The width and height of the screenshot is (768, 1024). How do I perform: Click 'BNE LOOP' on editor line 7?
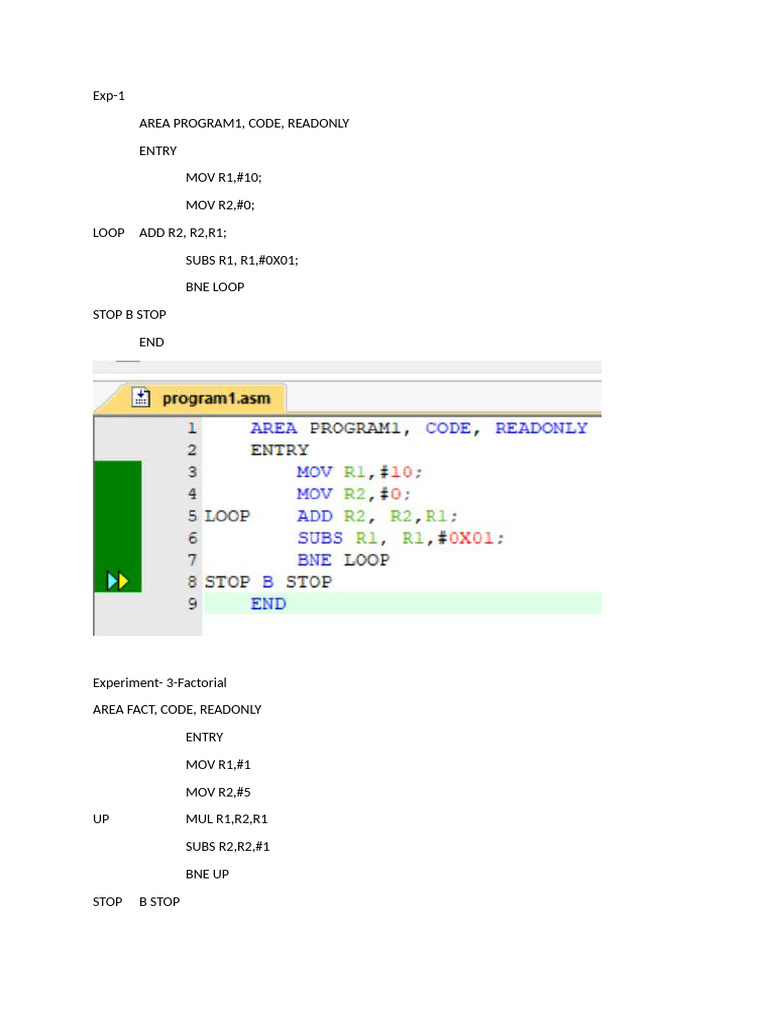344,560
